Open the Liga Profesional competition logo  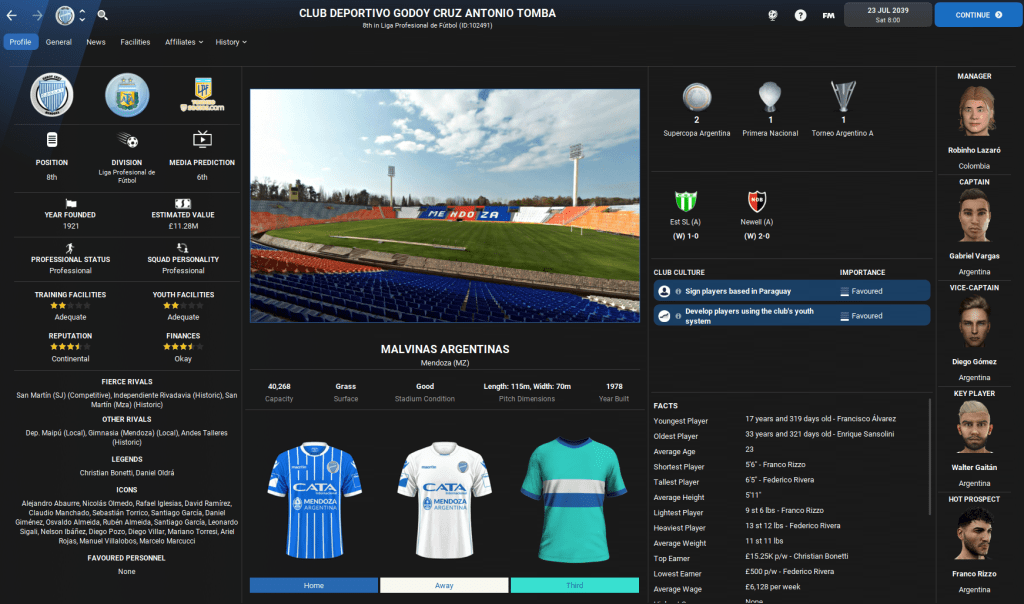click(202, 95)
